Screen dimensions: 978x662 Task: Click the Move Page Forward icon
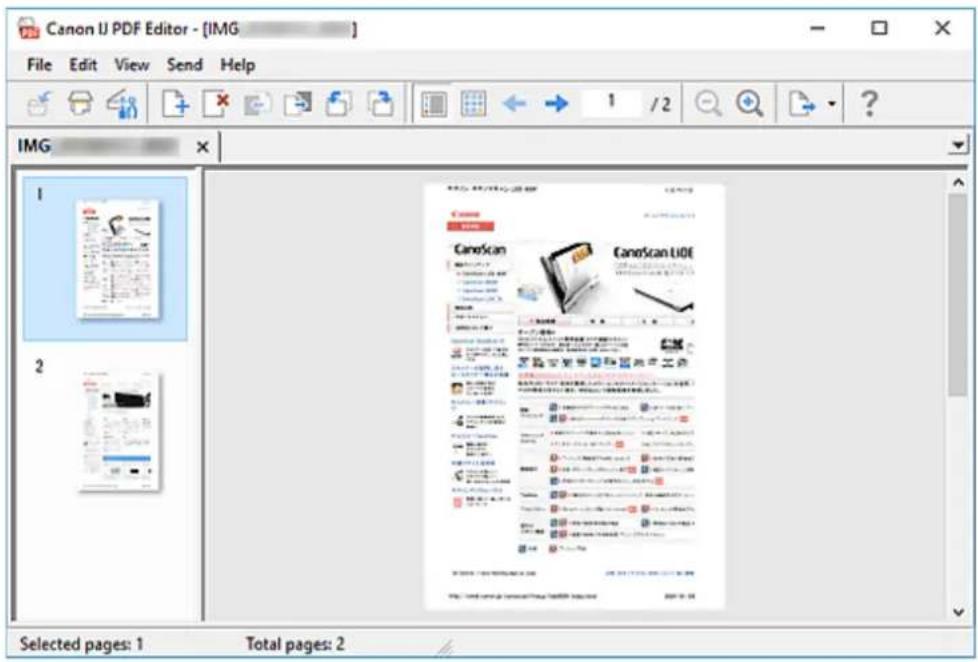coord(298,104)
